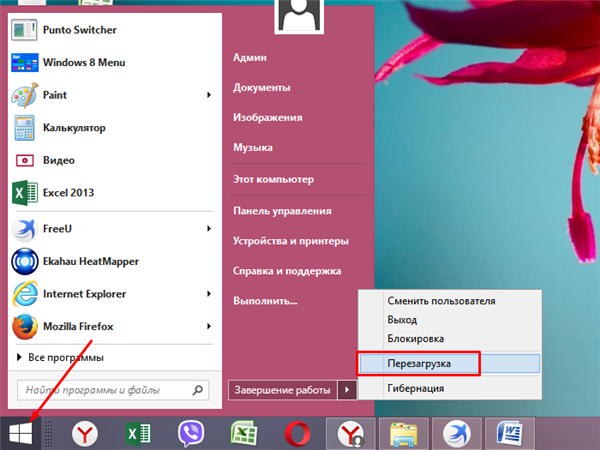Open shutdown options arrow next to Завершение работы
The height and width of the screenshot is (450, 600).
(x=347, y=390)
